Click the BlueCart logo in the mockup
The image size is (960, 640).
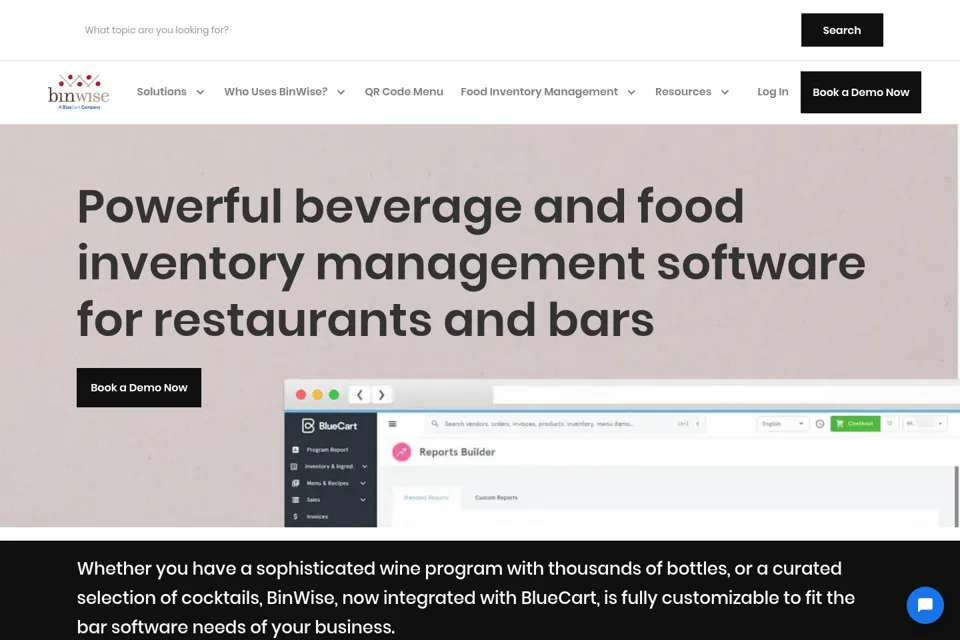[x=329, y=426]
